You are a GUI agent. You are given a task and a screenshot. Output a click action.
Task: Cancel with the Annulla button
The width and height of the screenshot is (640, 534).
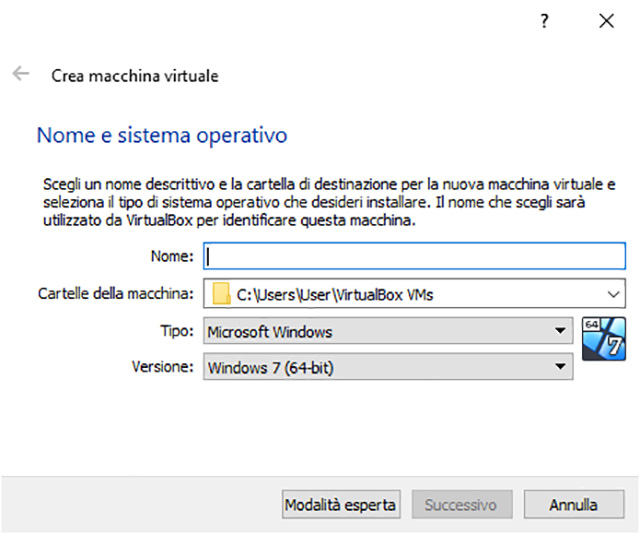pyautogui.click(x=573, y=505)
